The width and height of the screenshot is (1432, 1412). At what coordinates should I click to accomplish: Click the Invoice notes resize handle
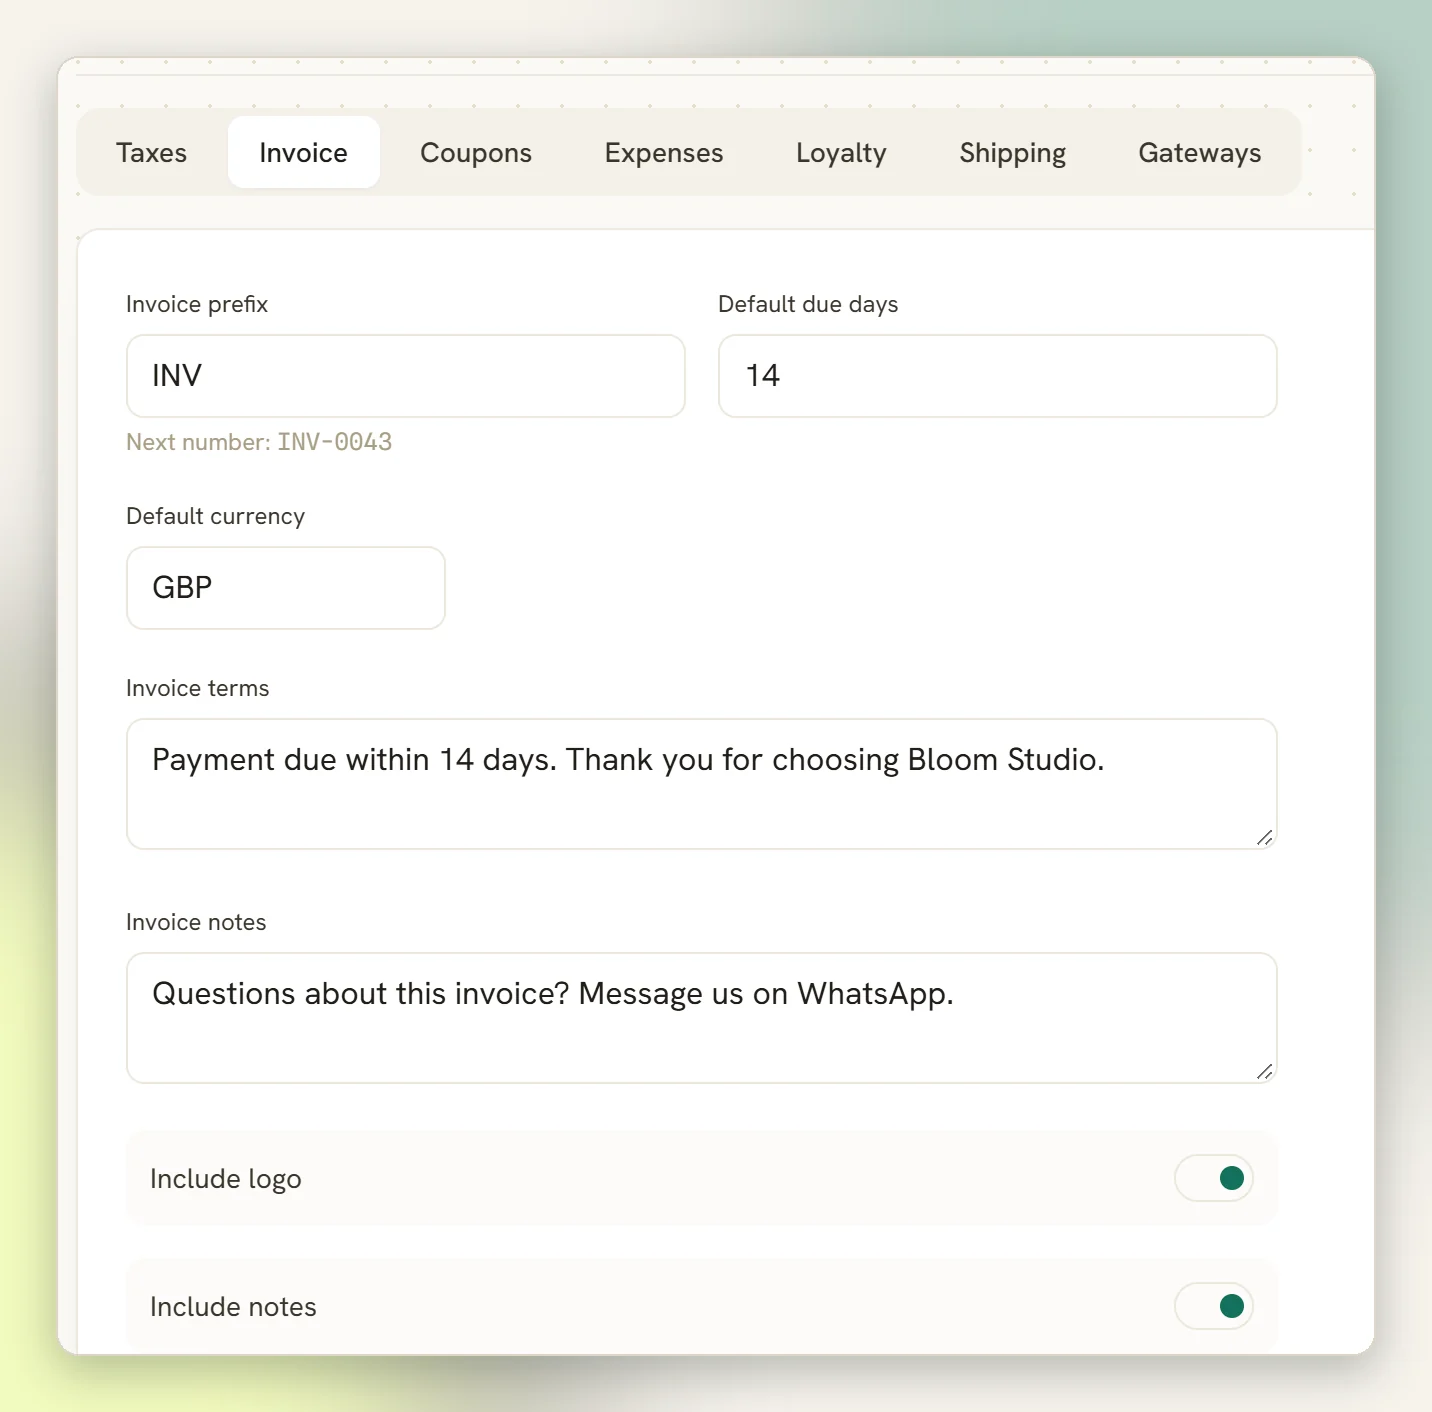pos(1265,1072)
